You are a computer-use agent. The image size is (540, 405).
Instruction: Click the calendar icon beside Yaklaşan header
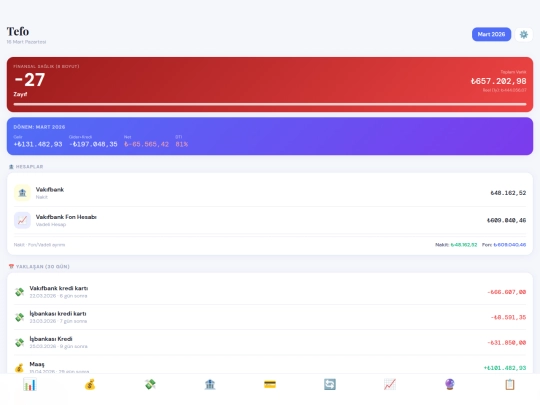tap(11, 266)
